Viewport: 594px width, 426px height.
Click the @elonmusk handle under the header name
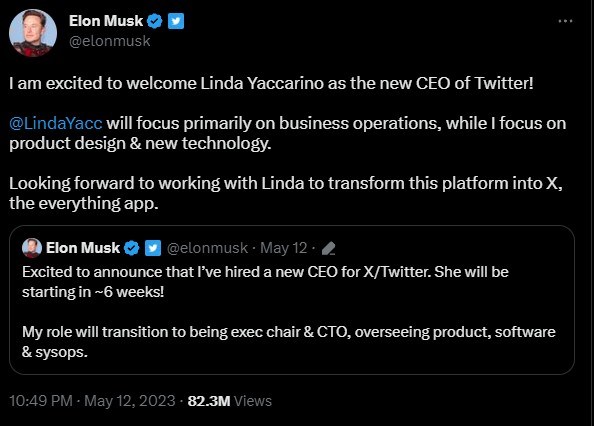pyautogui.click(x=110, y=41)
